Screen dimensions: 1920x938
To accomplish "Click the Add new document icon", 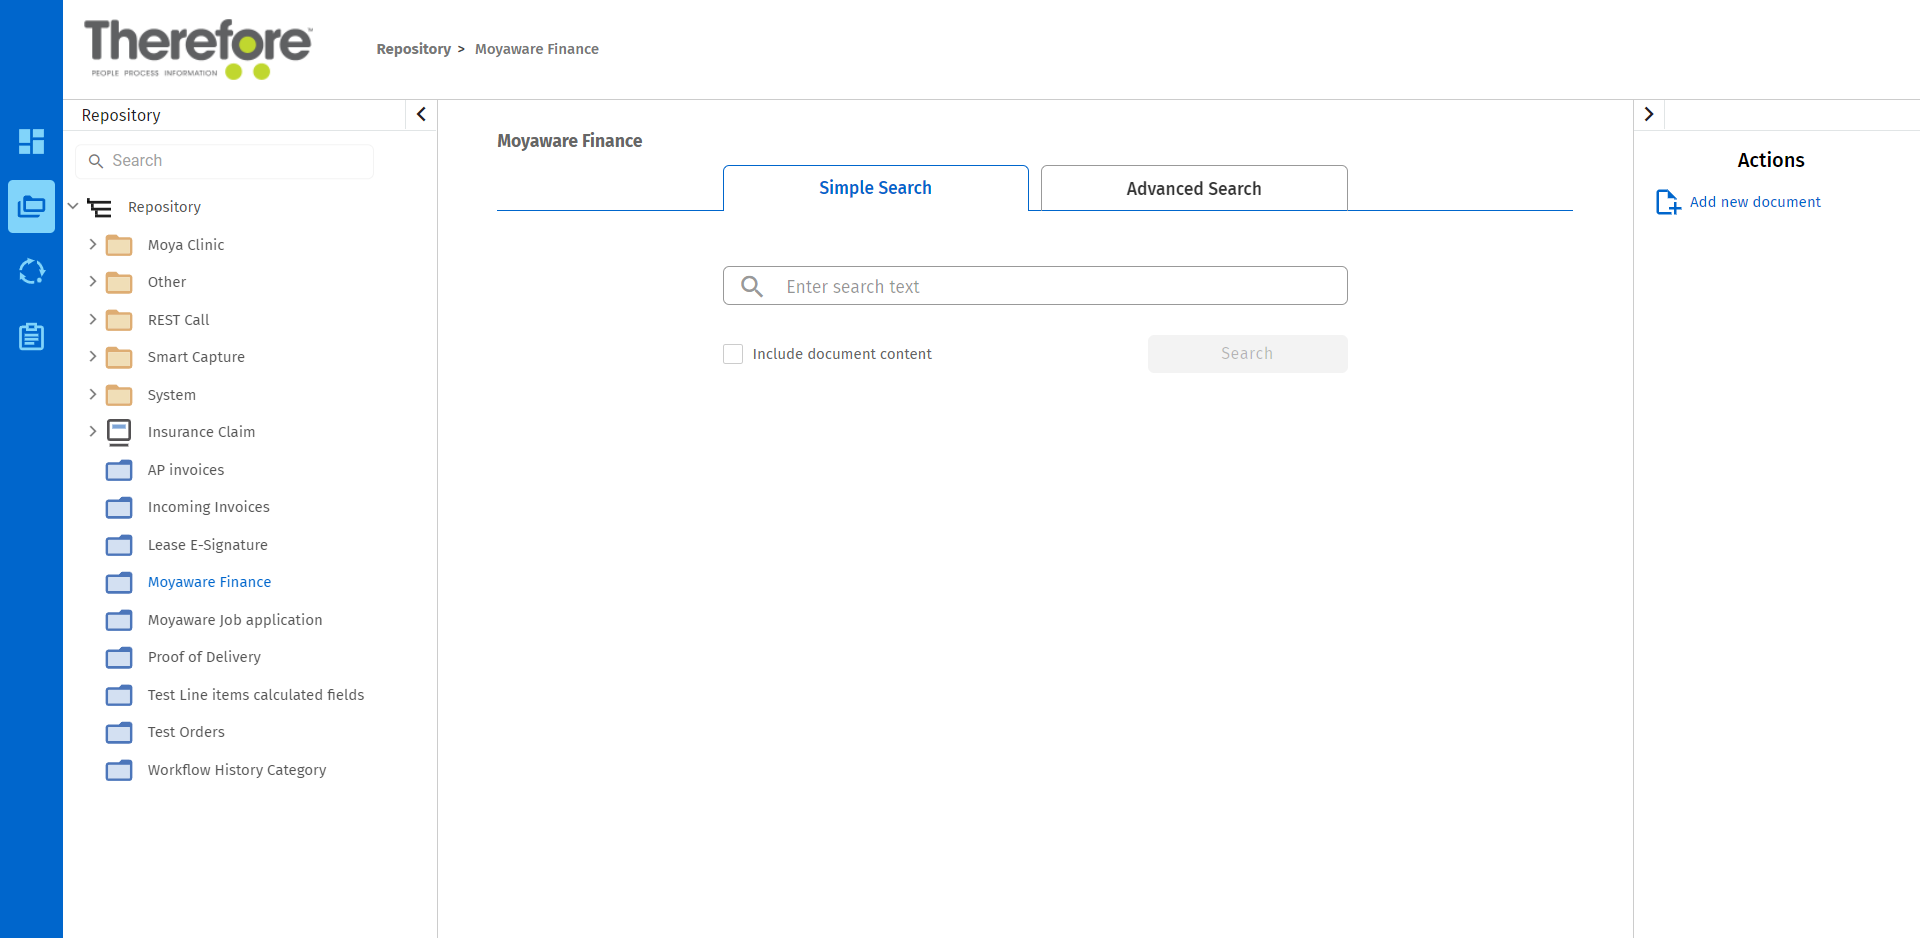I will pos(1668,202).
